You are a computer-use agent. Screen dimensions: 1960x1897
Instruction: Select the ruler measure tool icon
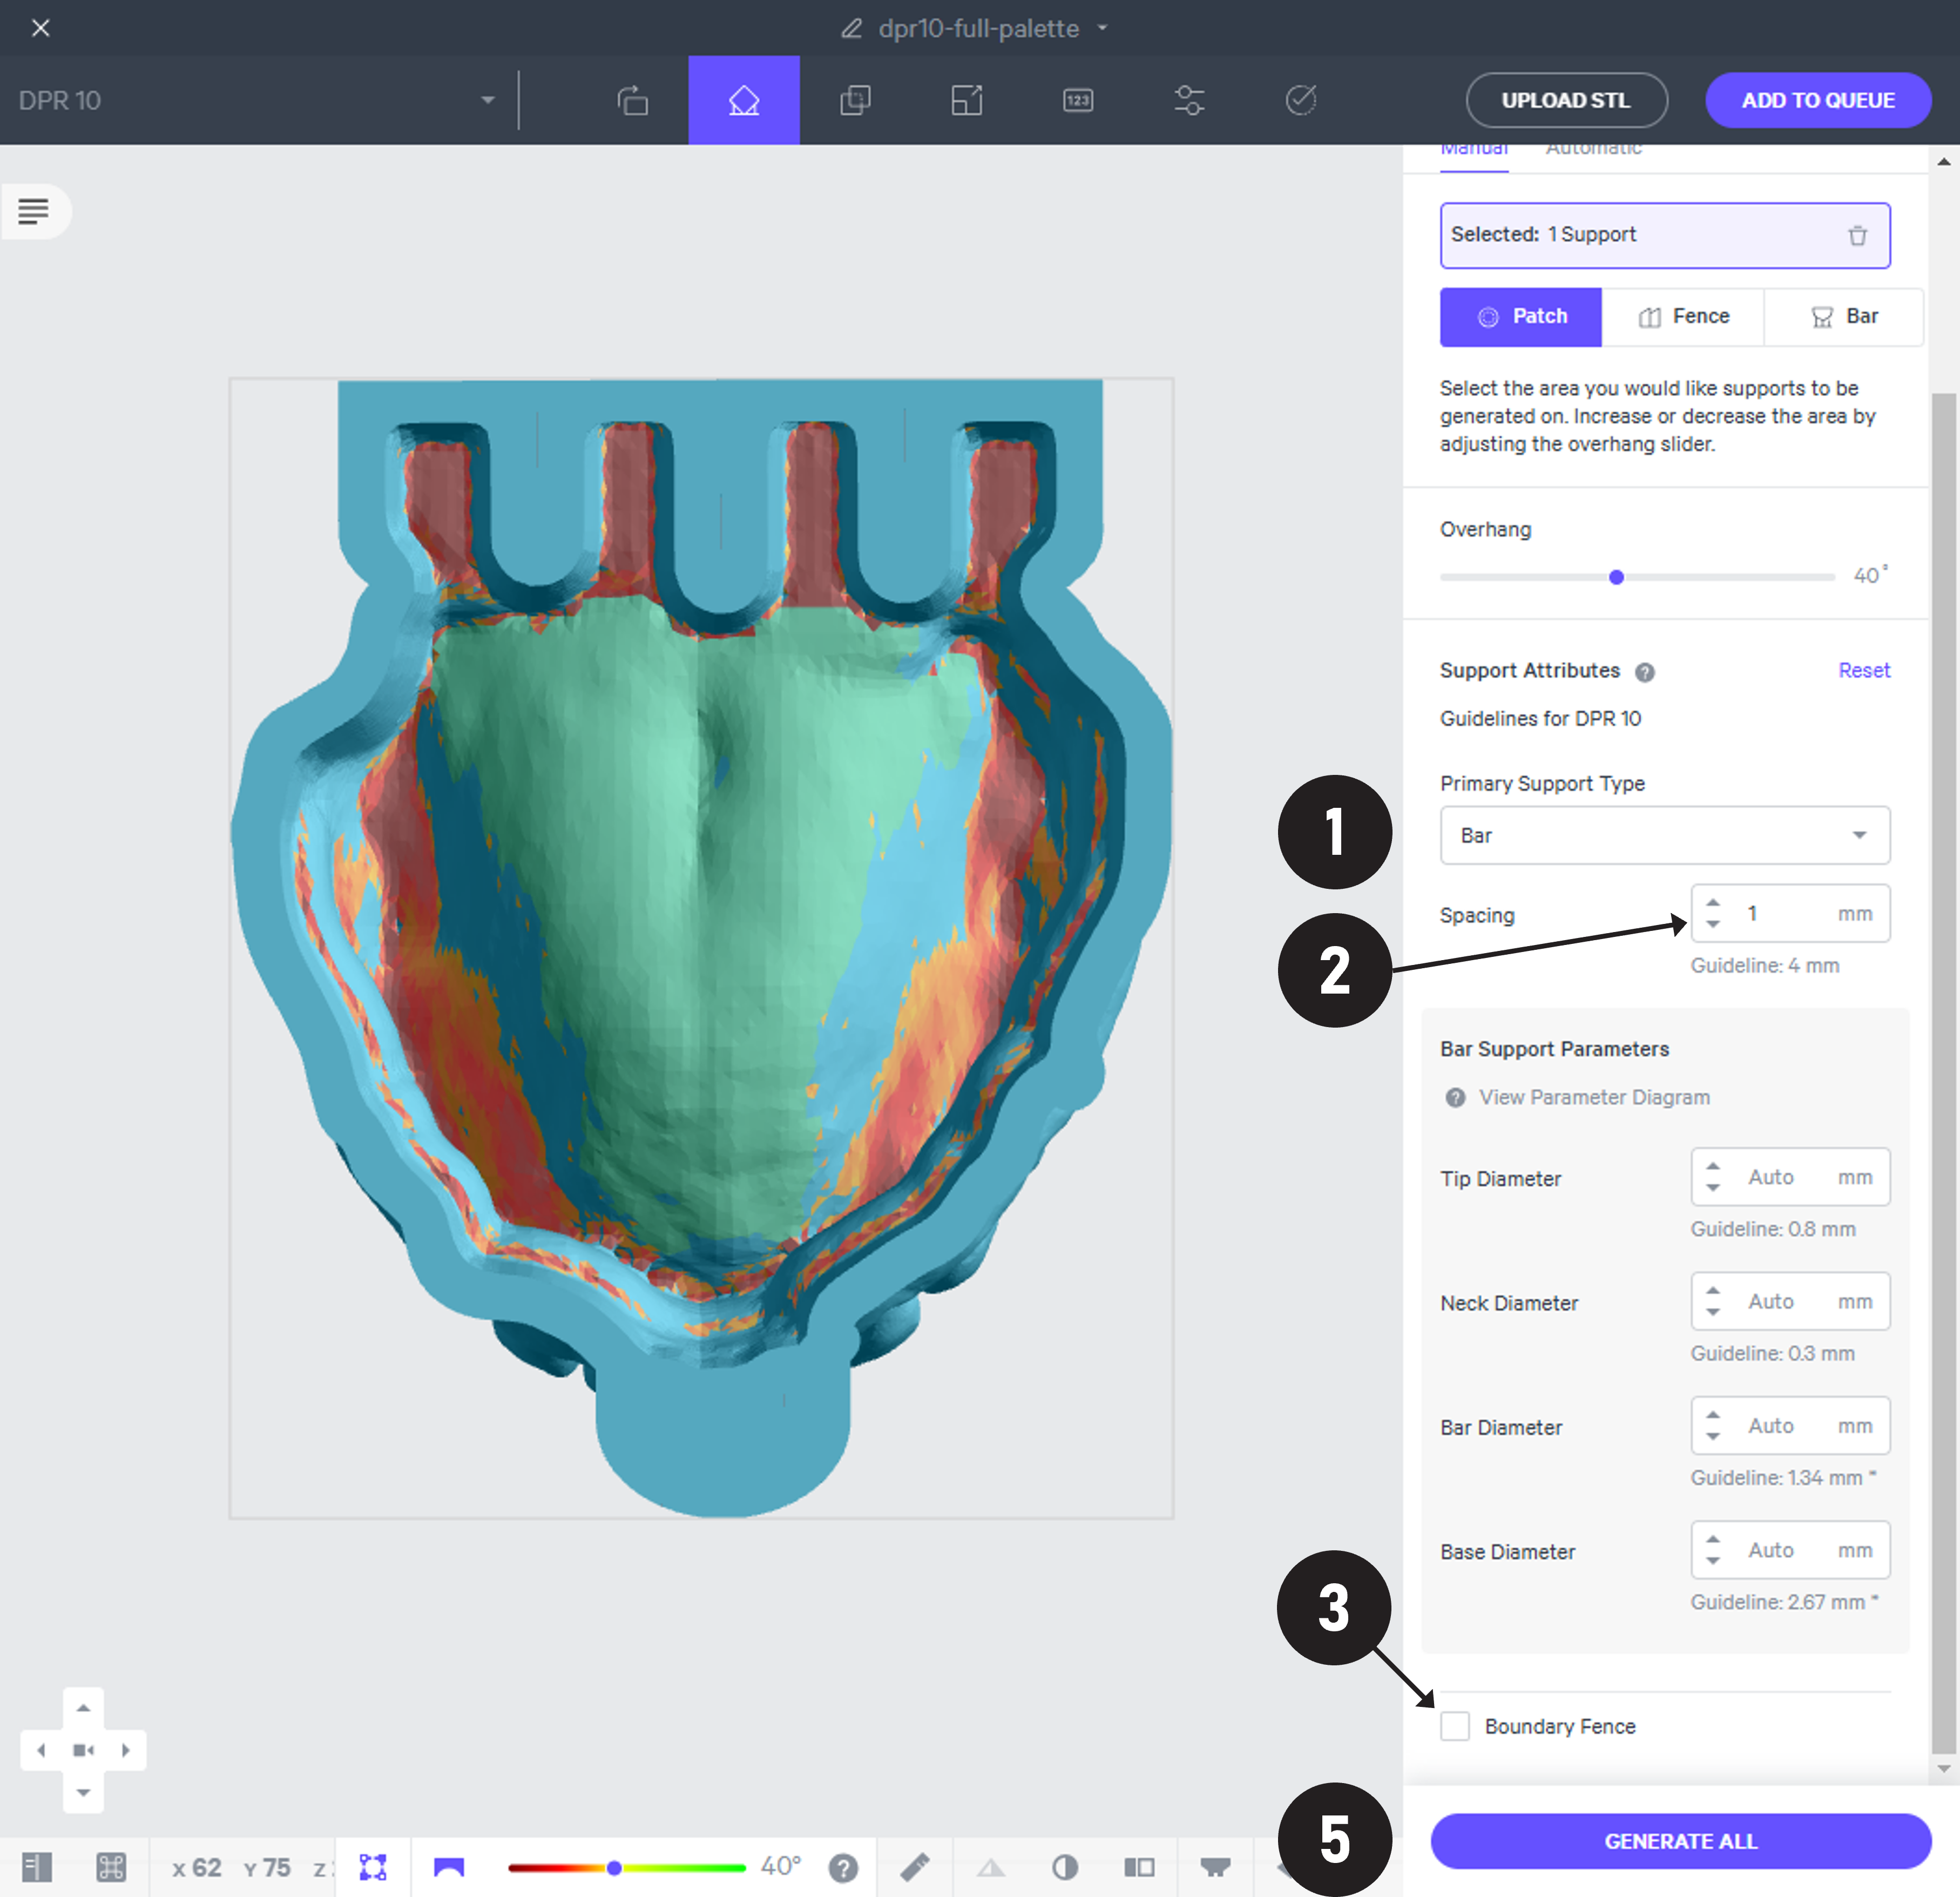pos(914,1866)
